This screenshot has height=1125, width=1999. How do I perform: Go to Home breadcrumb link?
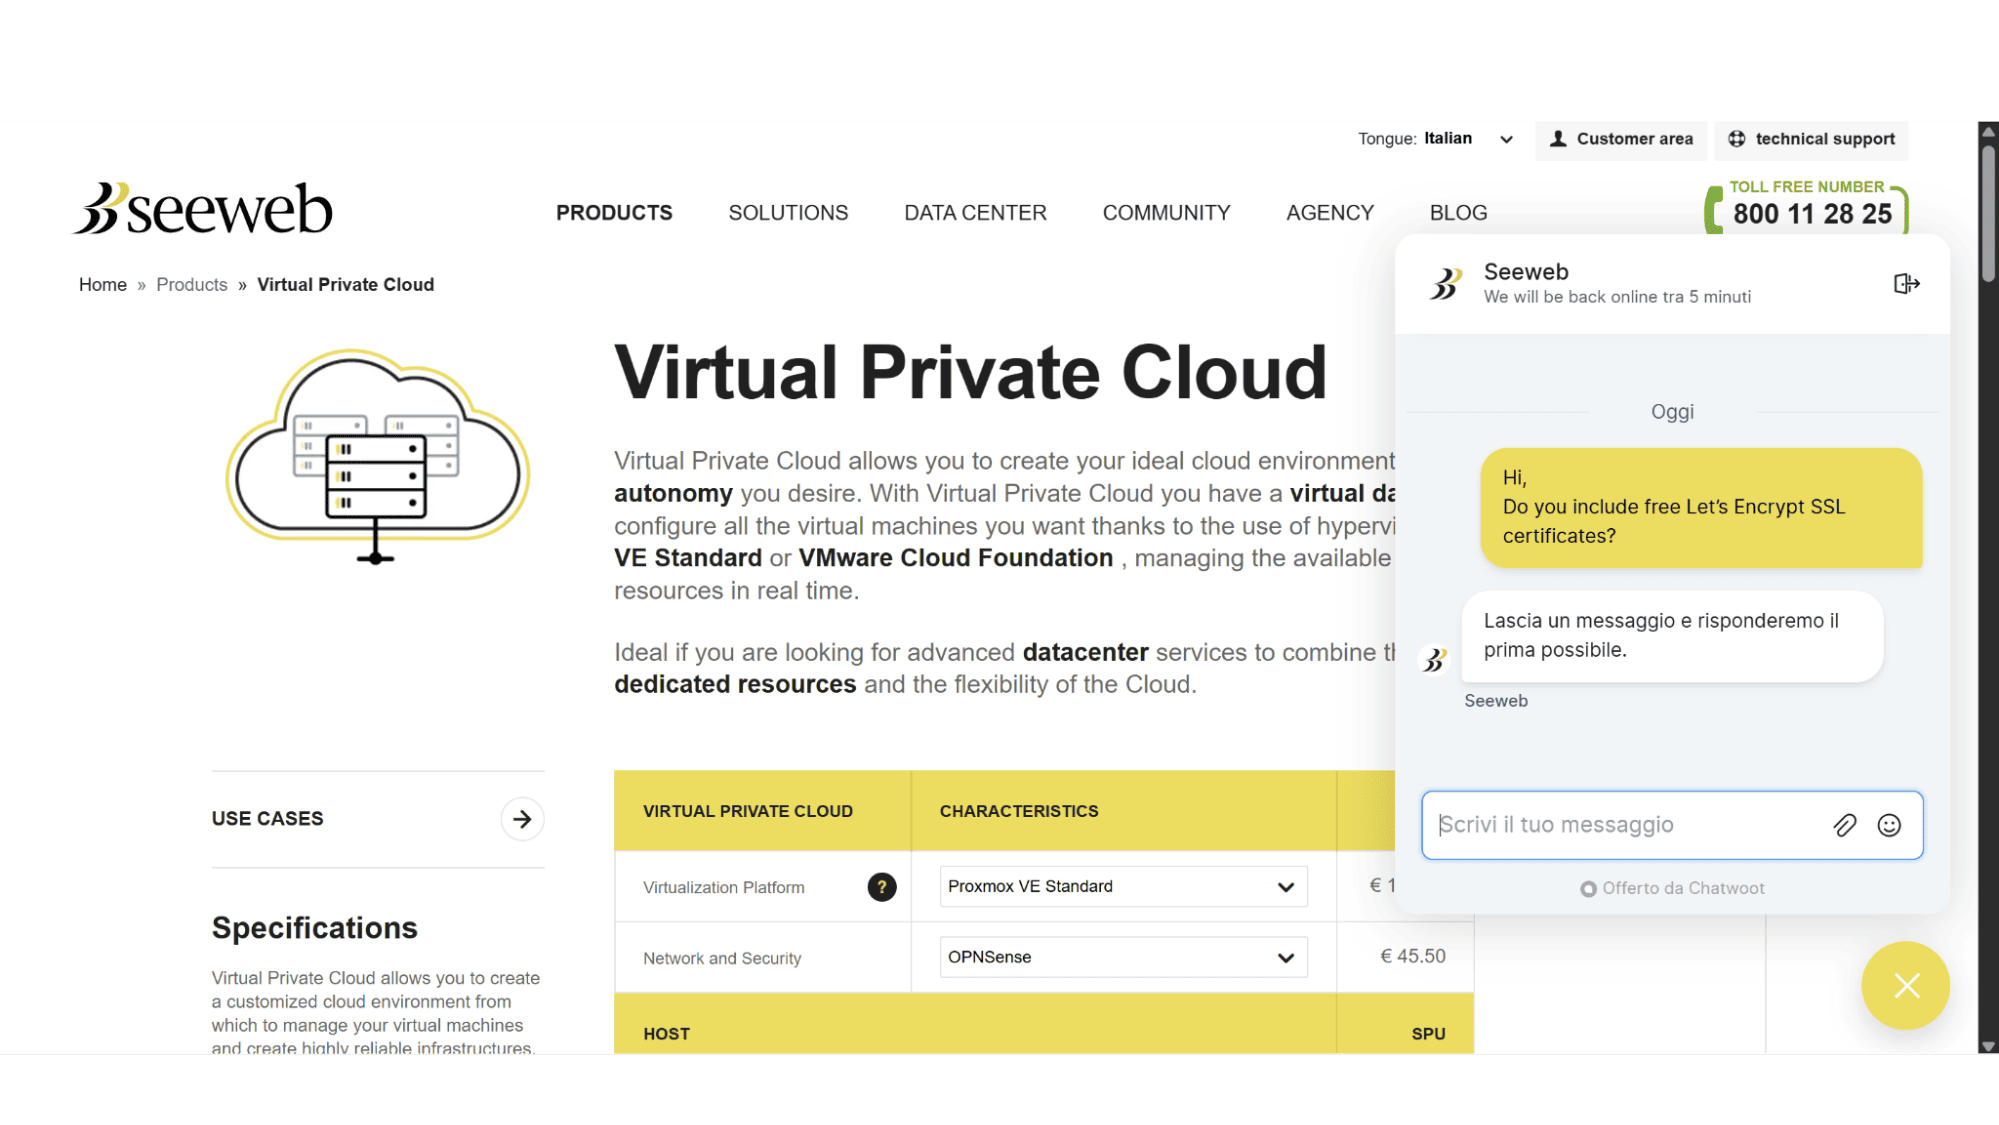pos(103,285)
